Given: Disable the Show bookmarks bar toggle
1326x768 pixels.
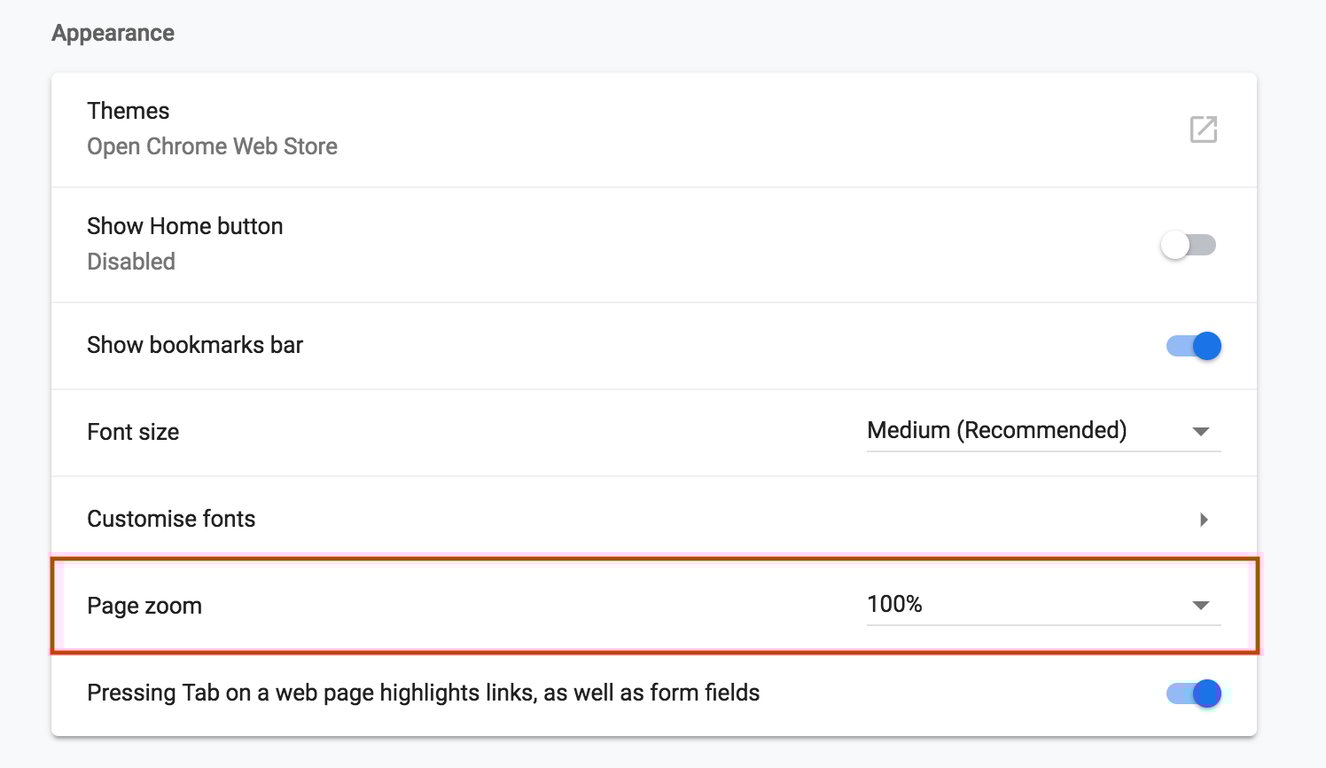Looking at the screenshot, I should click(x=1194, y=346).
